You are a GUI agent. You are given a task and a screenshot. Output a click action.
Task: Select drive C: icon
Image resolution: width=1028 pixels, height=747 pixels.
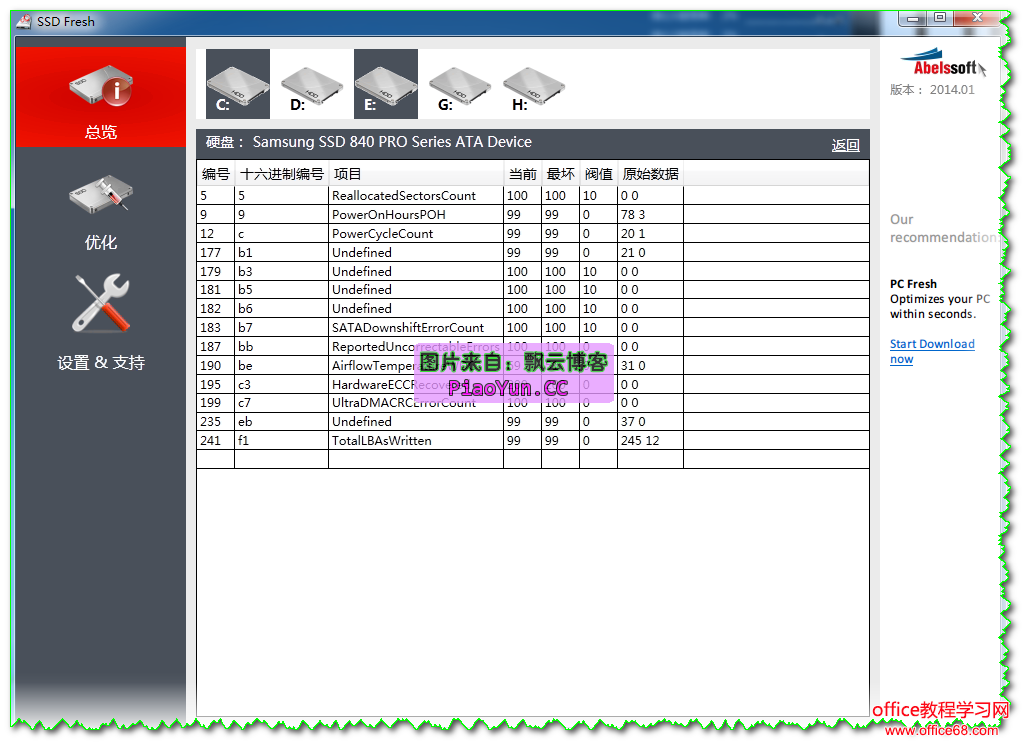pyautogui.click(x=238, y=84)
